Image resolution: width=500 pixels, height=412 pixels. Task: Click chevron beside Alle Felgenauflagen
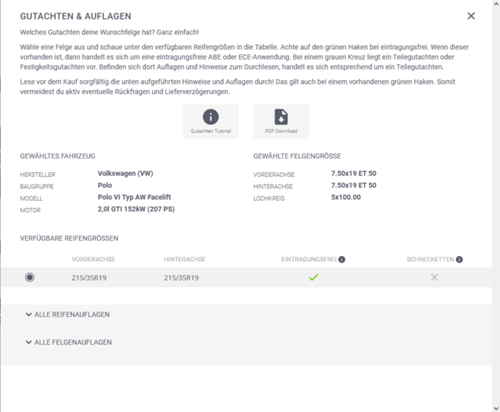pos(29,342)
